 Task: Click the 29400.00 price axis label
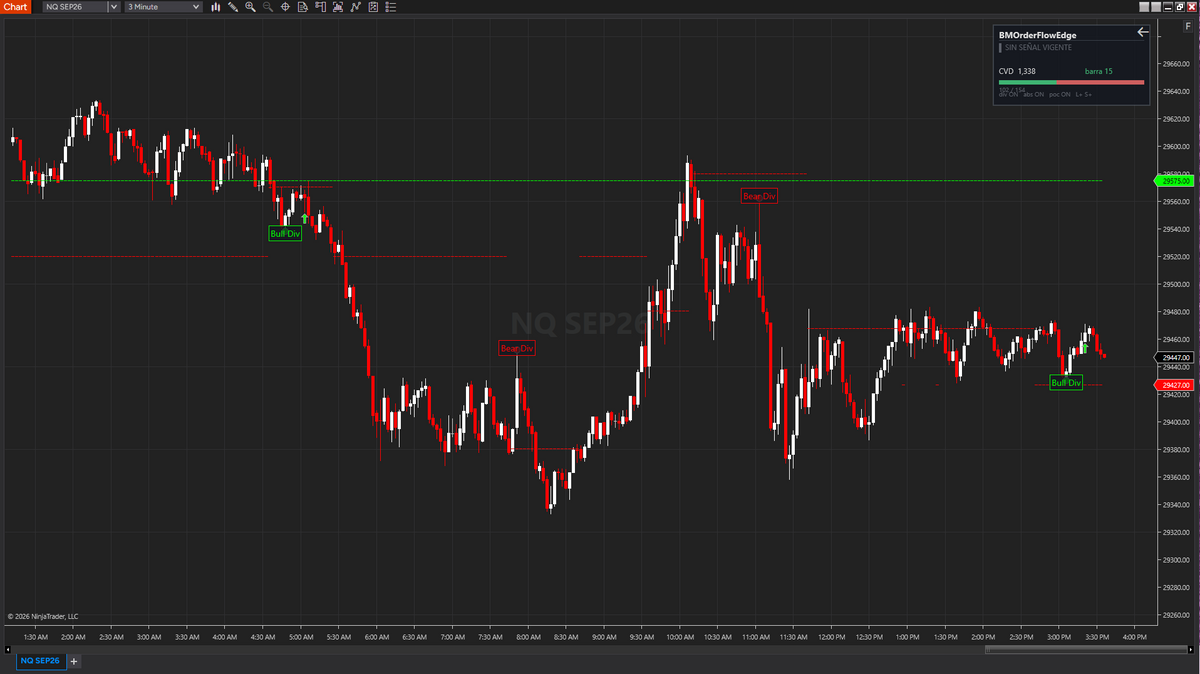tap(1176, 422)
